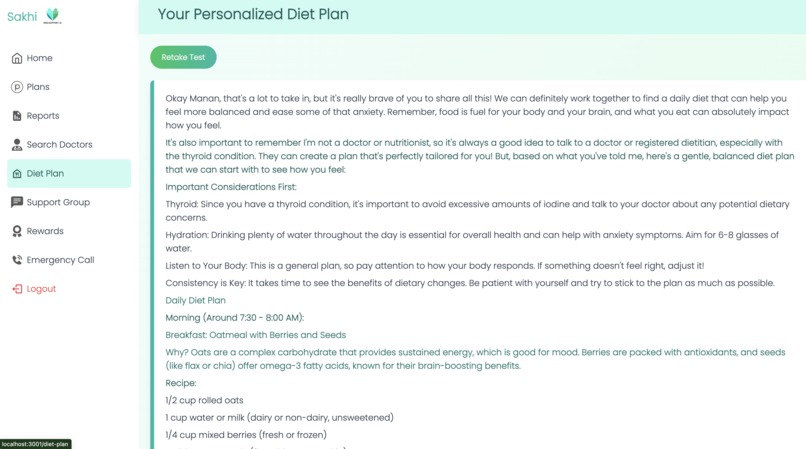Viewport: 806px width, 449px height.
Task: Click the Logout arrow icon
Action: [17, 289]
